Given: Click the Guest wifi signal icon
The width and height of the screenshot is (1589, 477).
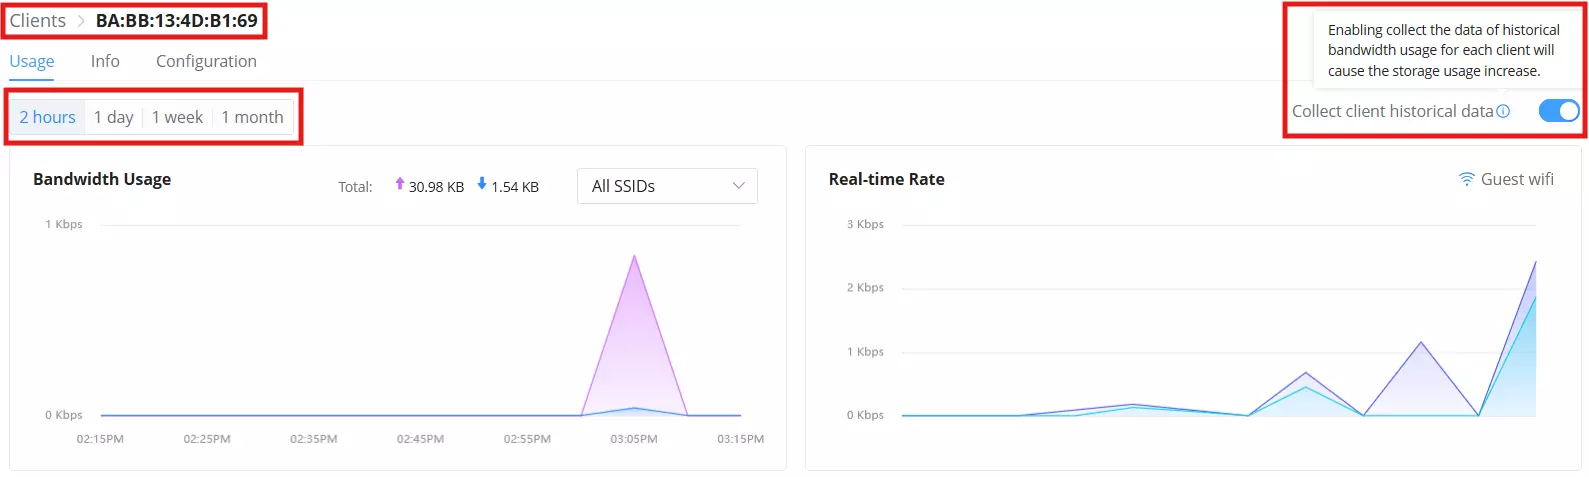Looking at the screenshot, I should coord(1466,179).
